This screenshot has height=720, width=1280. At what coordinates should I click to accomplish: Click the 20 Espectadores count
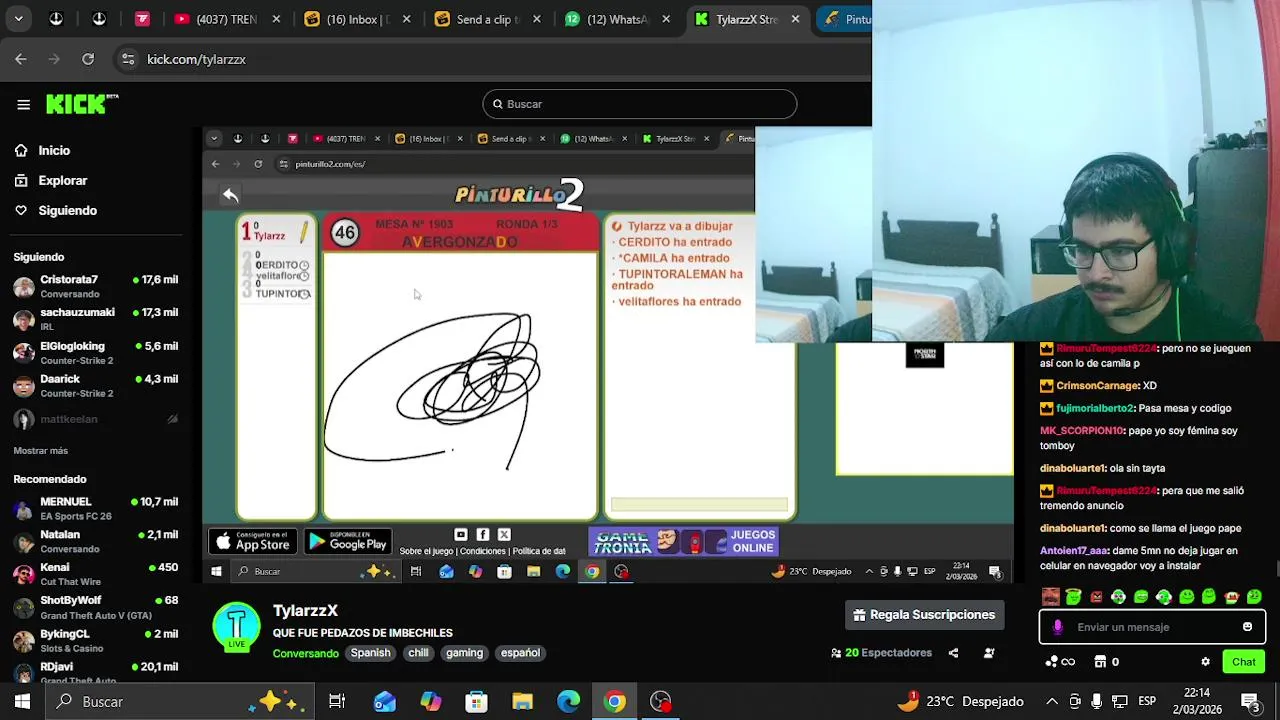click(x=882, y=653)
